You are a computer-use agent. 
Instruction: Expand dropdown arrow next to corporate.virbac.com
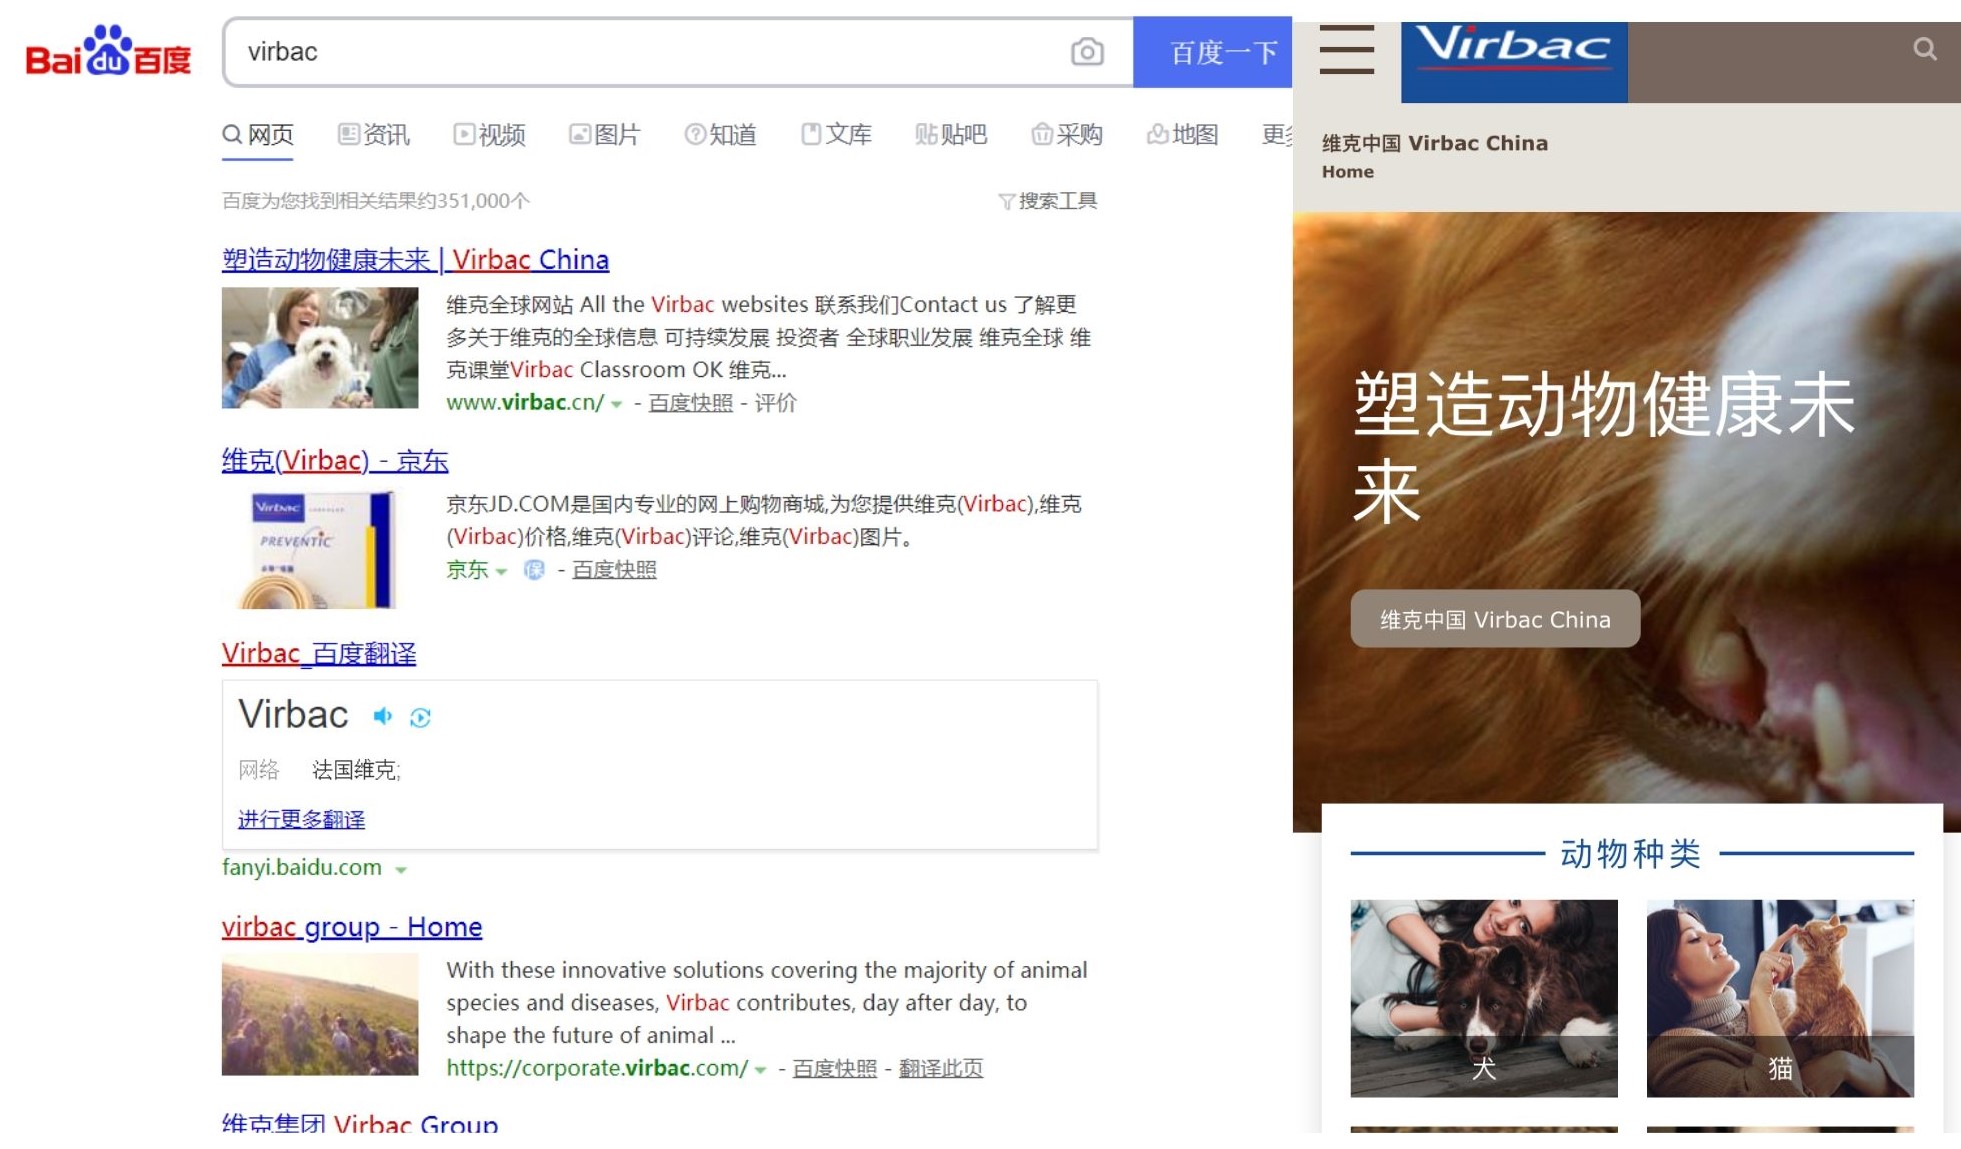coord(761,1070)
